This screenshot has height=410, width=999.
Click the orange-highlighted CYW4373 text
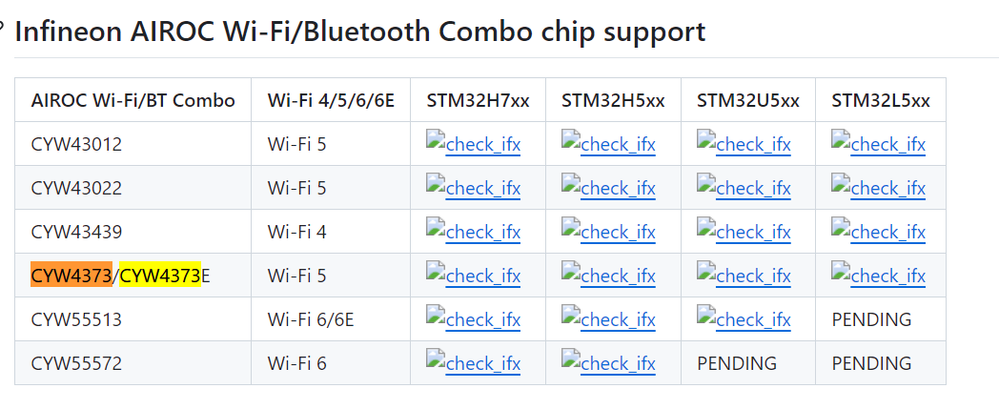(71, 275)
